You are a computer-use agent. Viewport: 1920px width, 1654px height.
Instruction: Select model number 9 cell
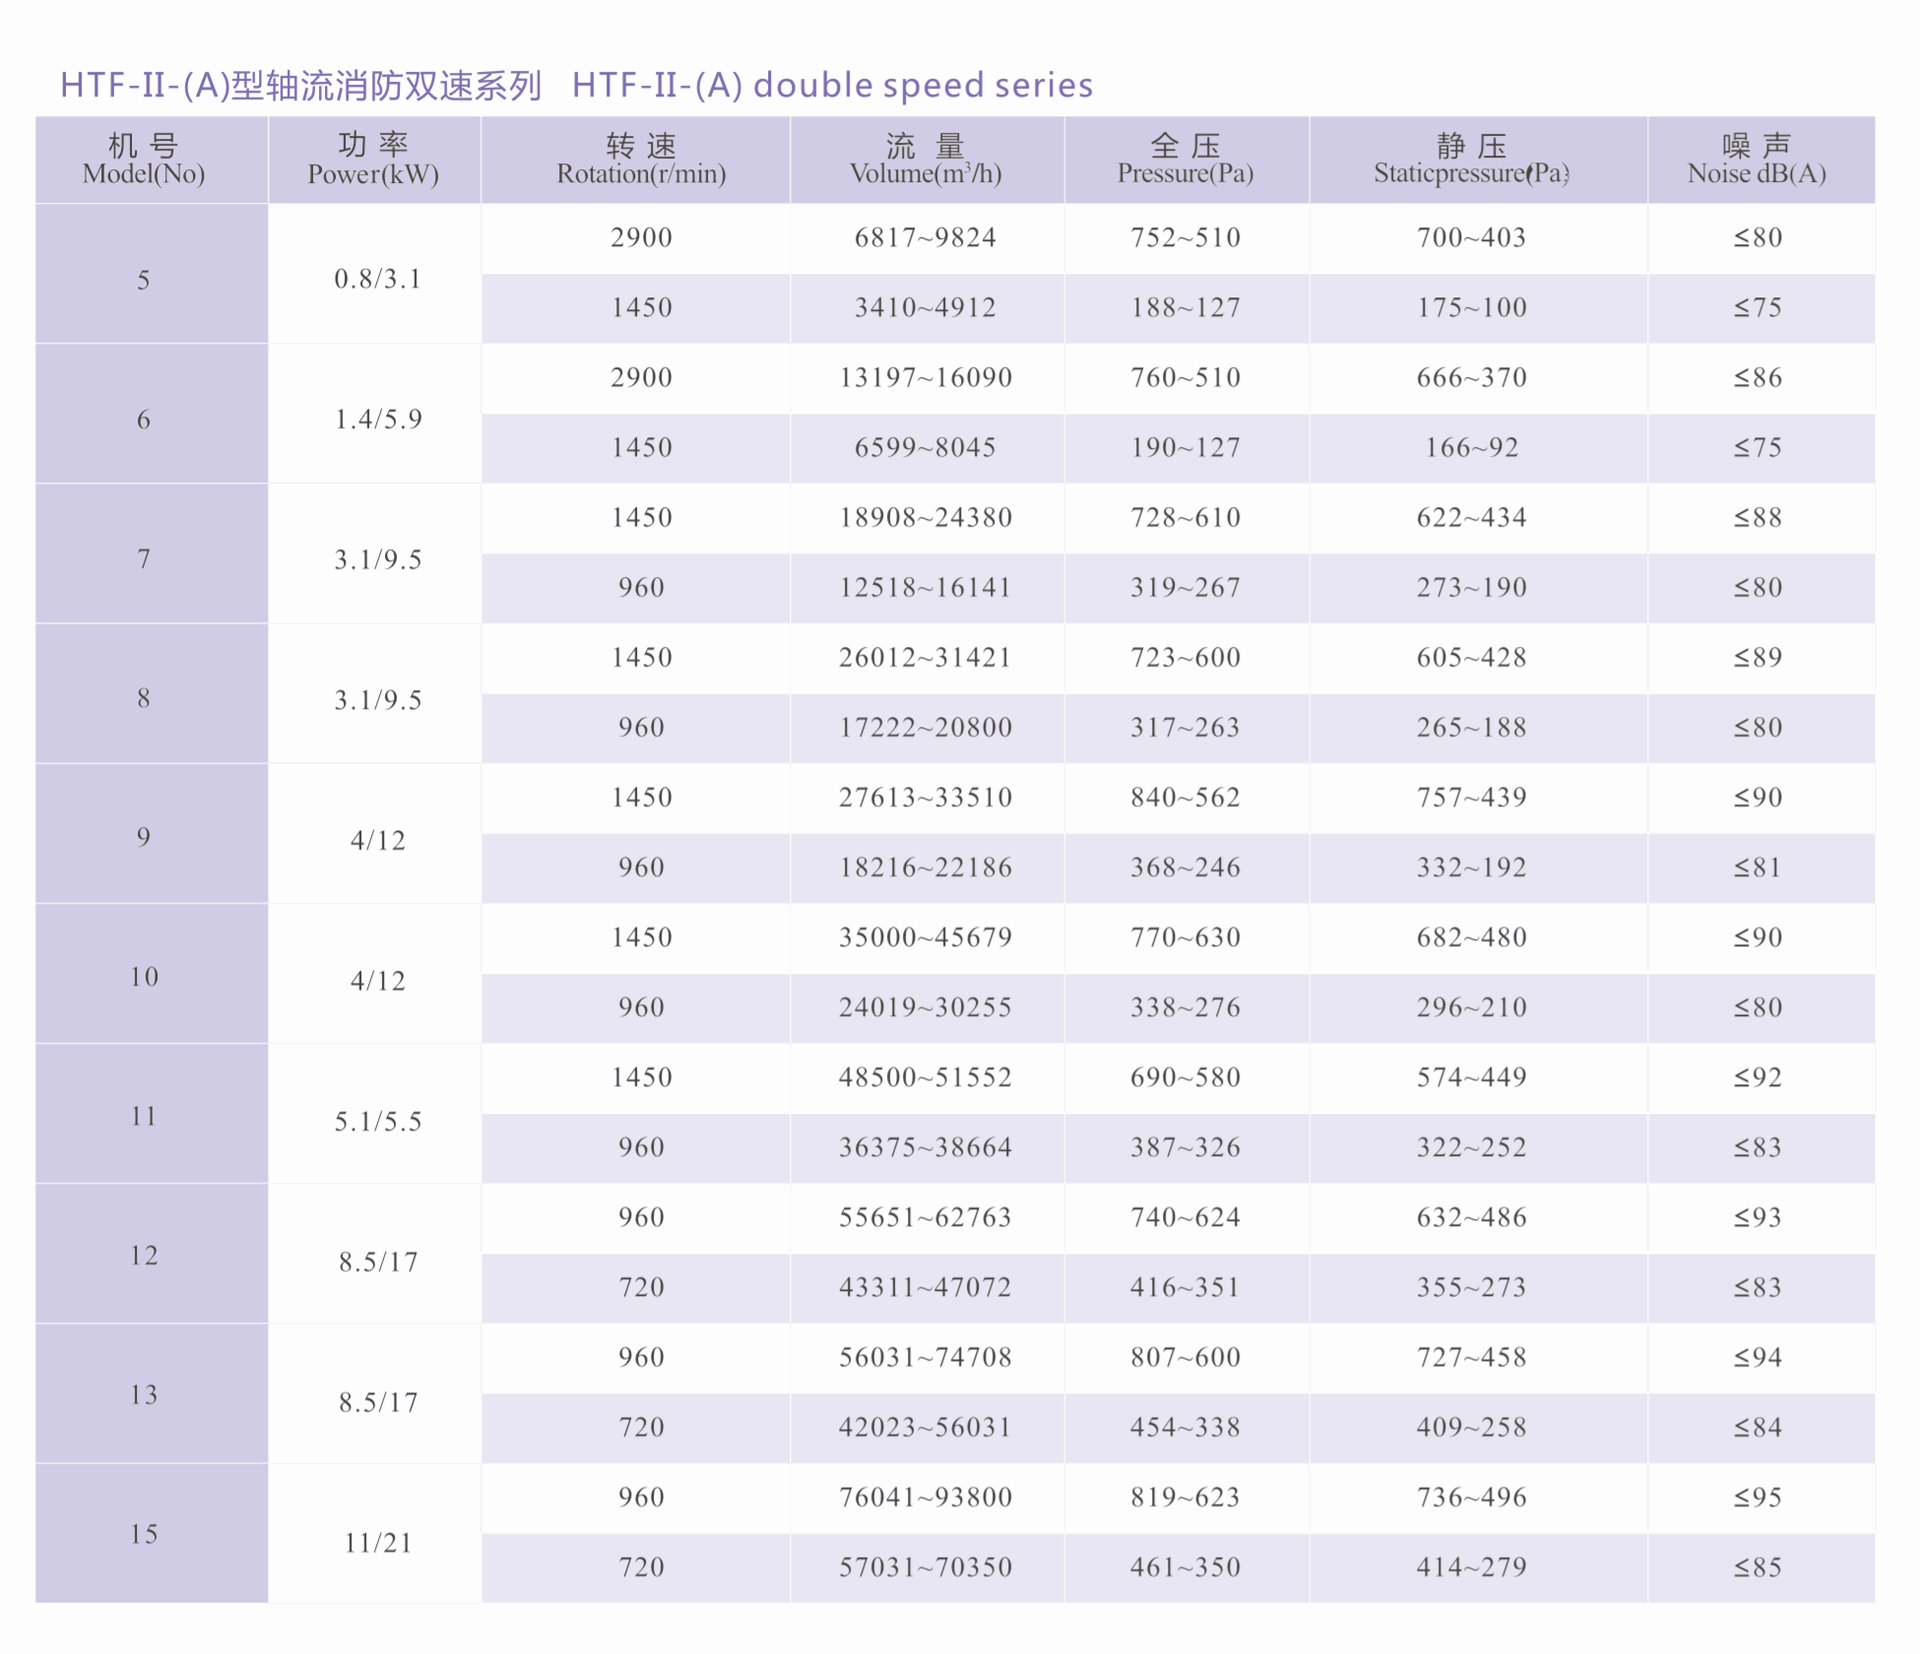click(x=152, y=834)
